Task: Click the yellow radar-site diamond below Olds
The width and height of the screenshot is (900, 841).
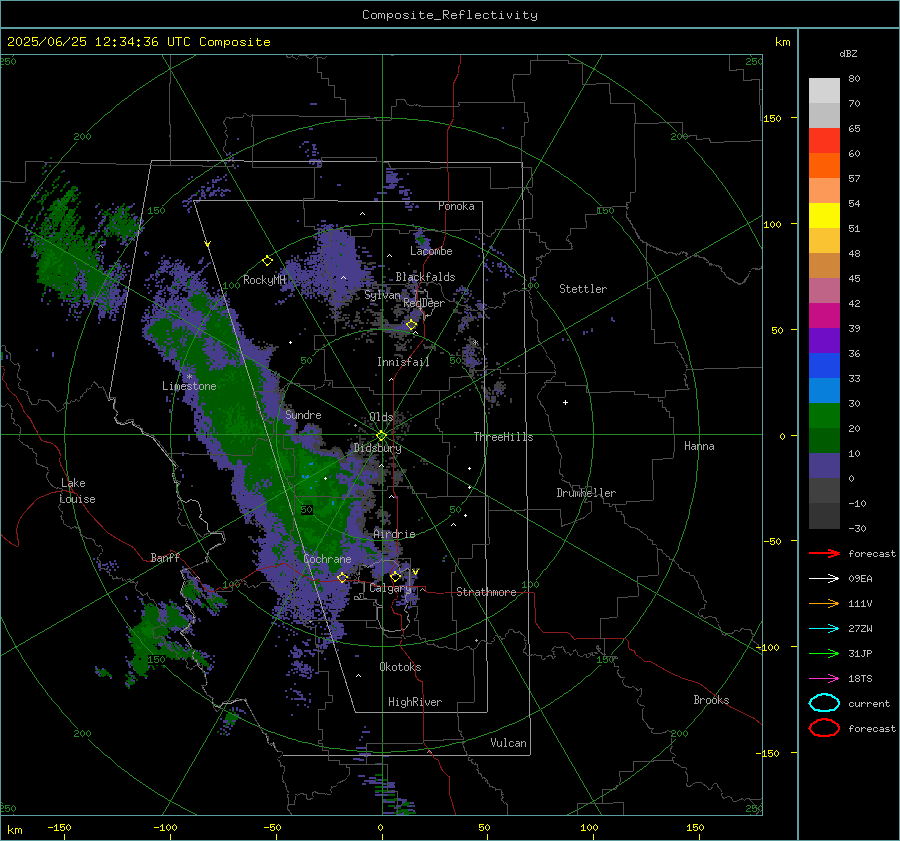Action: (381, 436)
